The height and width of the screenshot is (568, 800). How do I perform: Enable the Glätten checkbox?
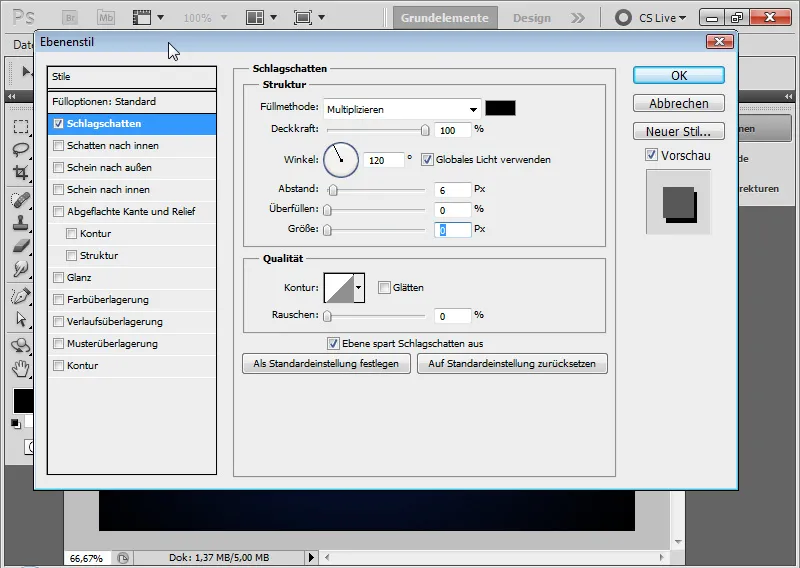click(384, 287)
